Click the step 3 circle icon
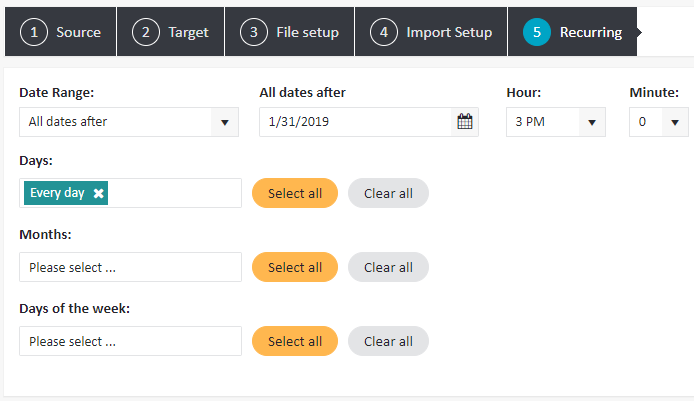Viewport: 694px width, 401px height. pyautogui.click(x=254, y=32)
